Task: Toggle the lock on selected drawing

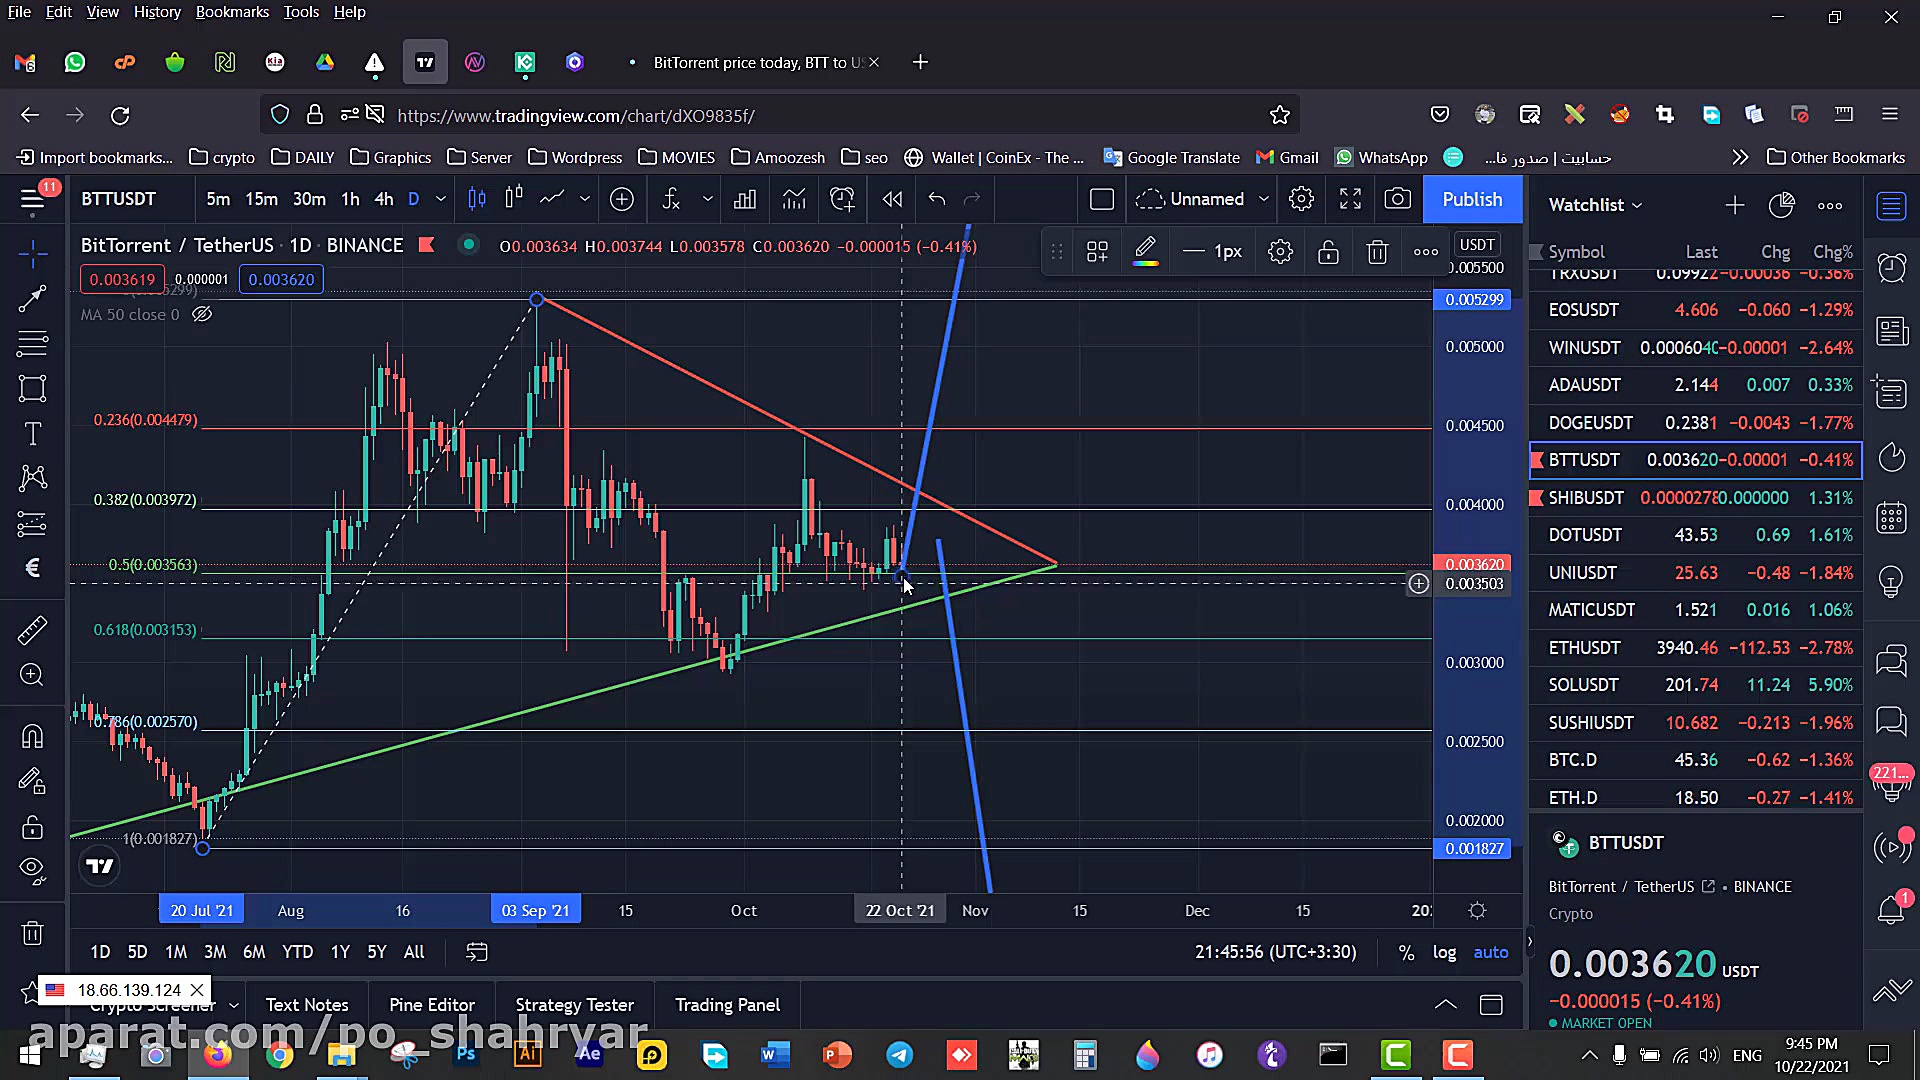Action: point(1328,252)
